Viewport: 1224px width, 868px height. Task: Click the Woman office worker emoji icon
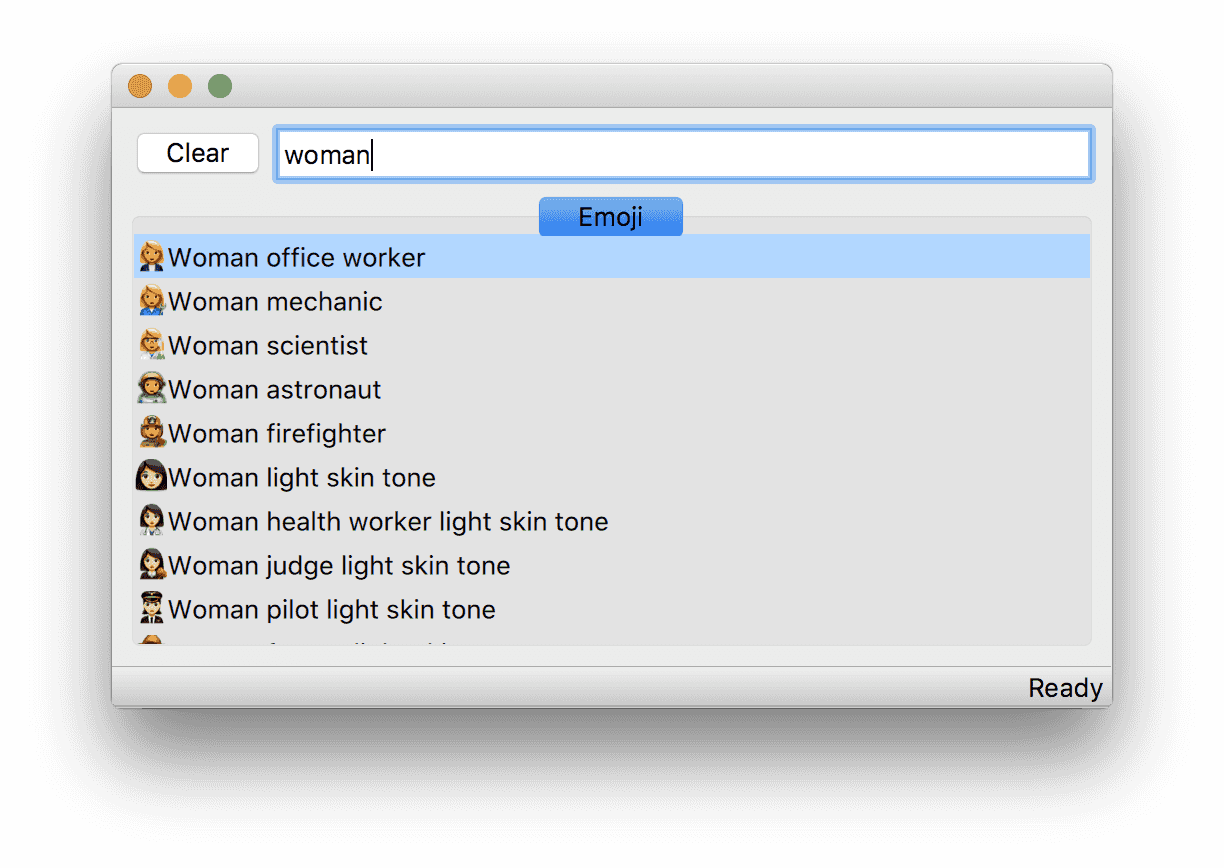coord(151,257)
